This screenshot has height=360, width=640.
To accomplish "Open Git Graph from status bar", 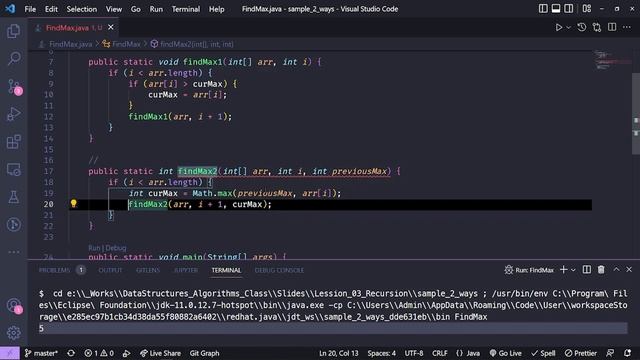I will pyautogui.click(x=204, y=353).
